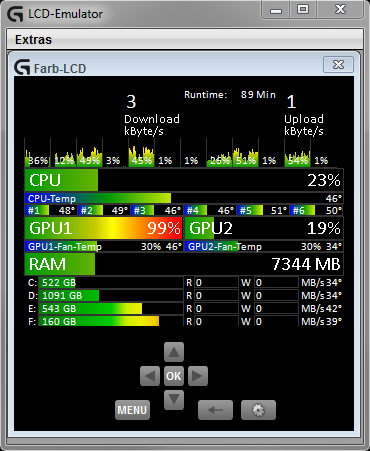Click the back arrow LCD button
The image size is (370, 451).
click(215, 410)
